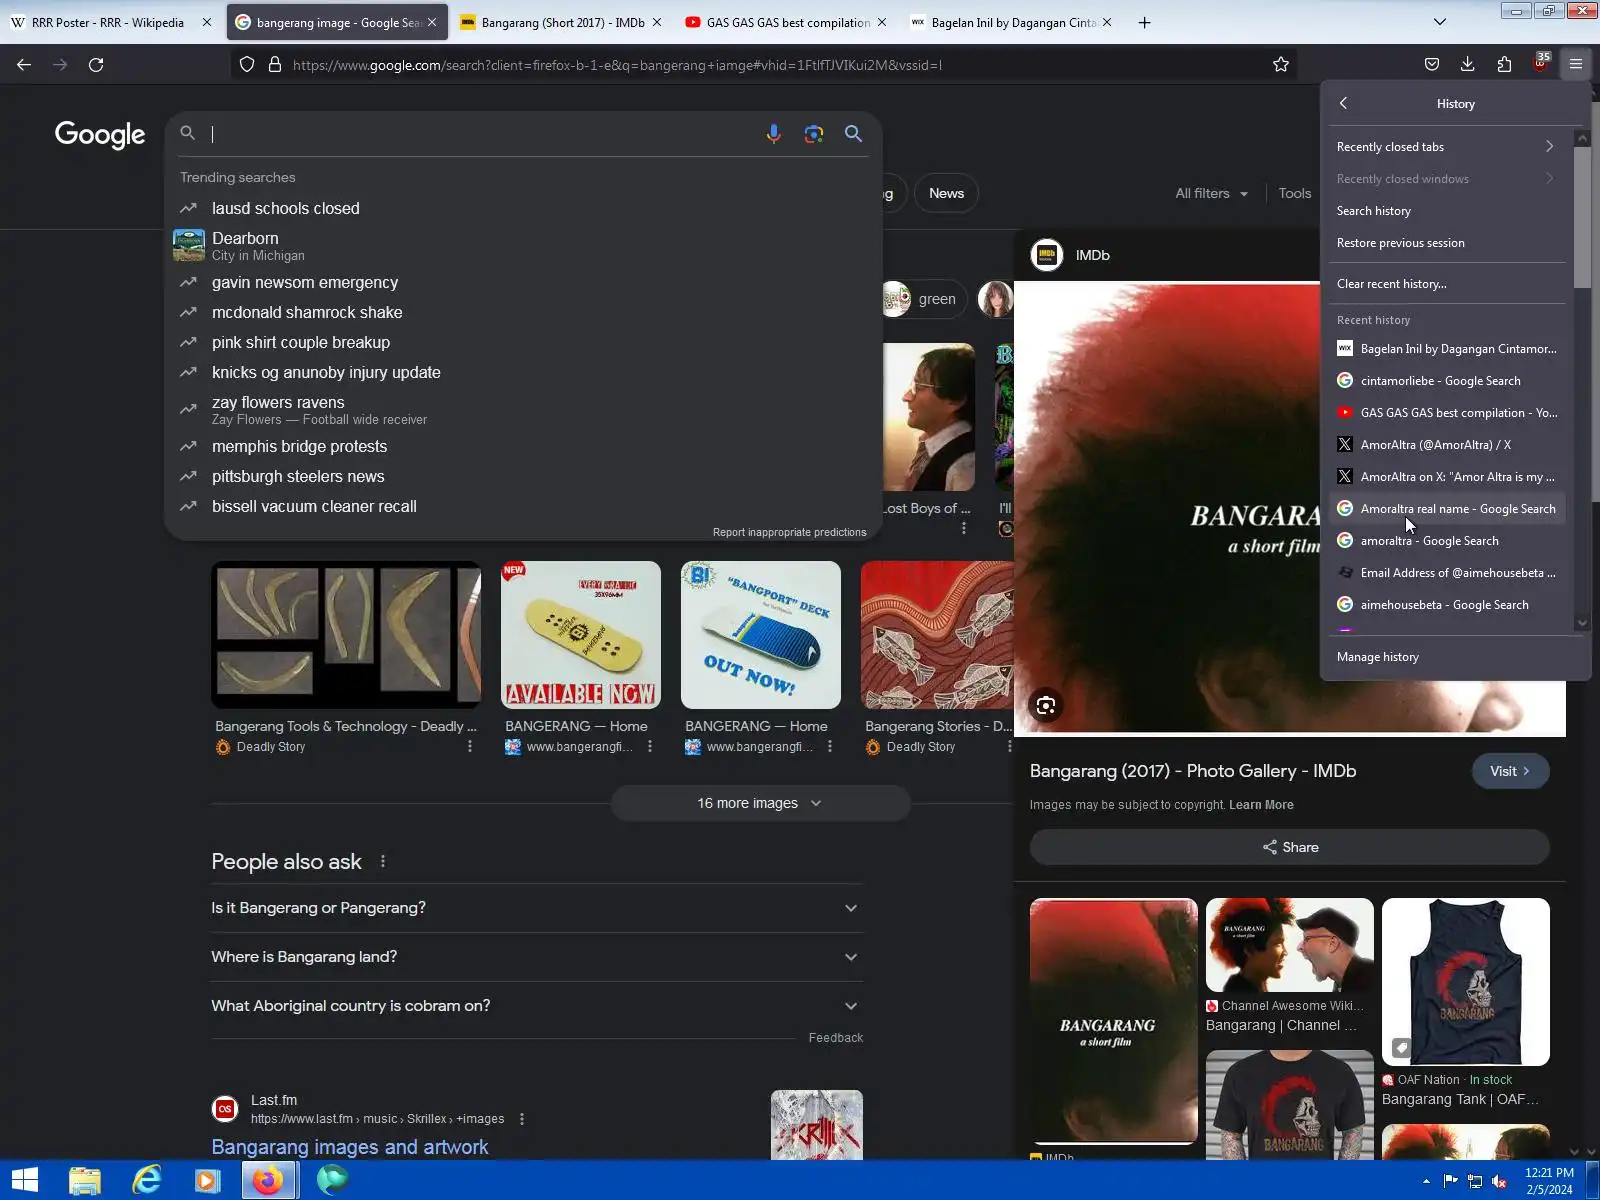The image size is (1600, 1200).
Task: Reload the current page
Action: pos(96,65)
